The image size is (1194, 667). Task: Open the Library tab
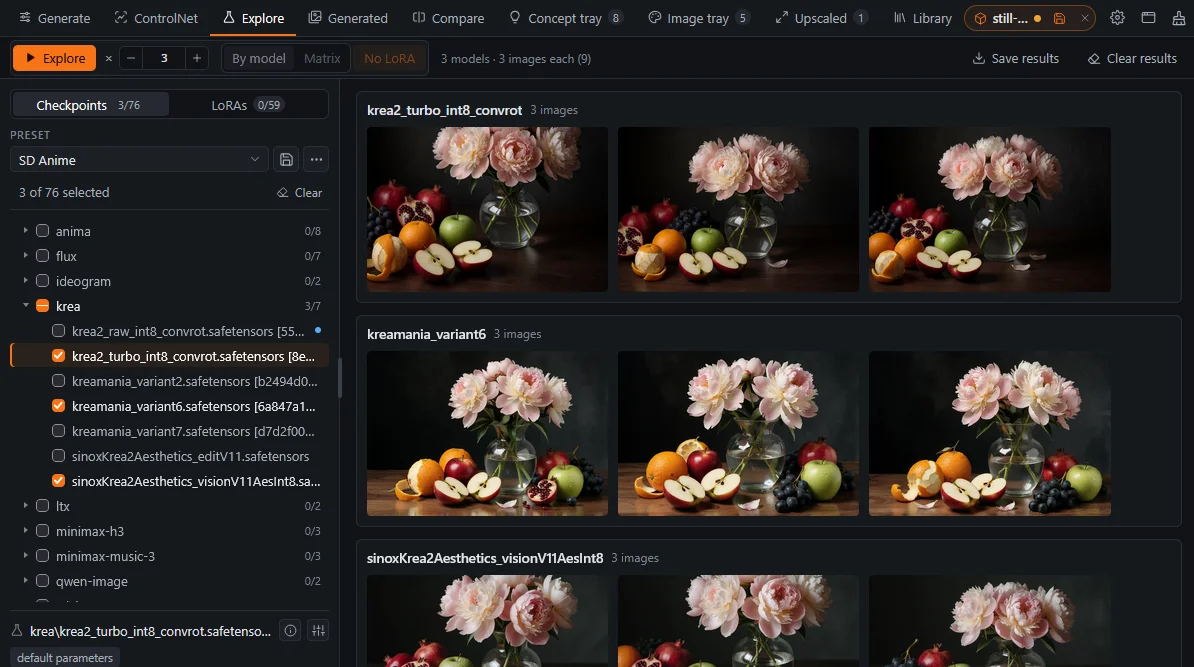tap(922, 18)
